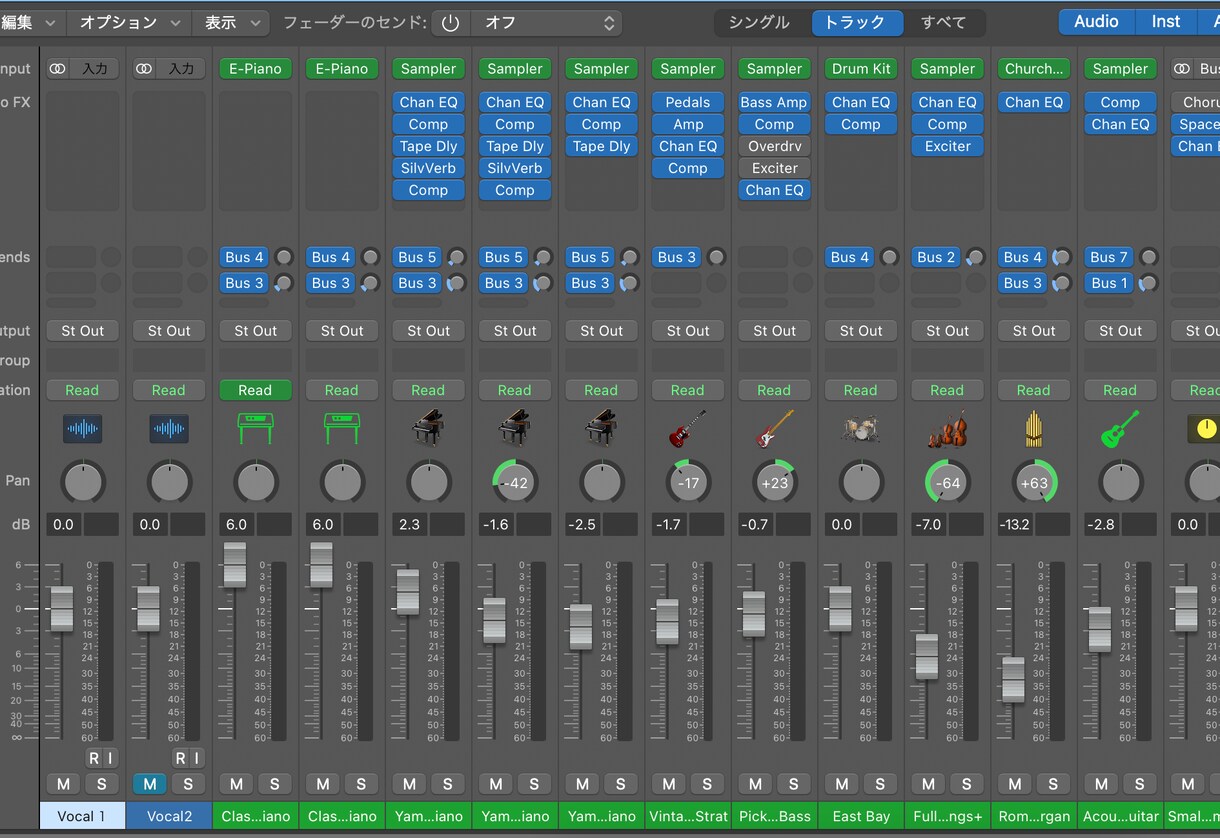Switch to トラック mixer view

coord(857,22)
